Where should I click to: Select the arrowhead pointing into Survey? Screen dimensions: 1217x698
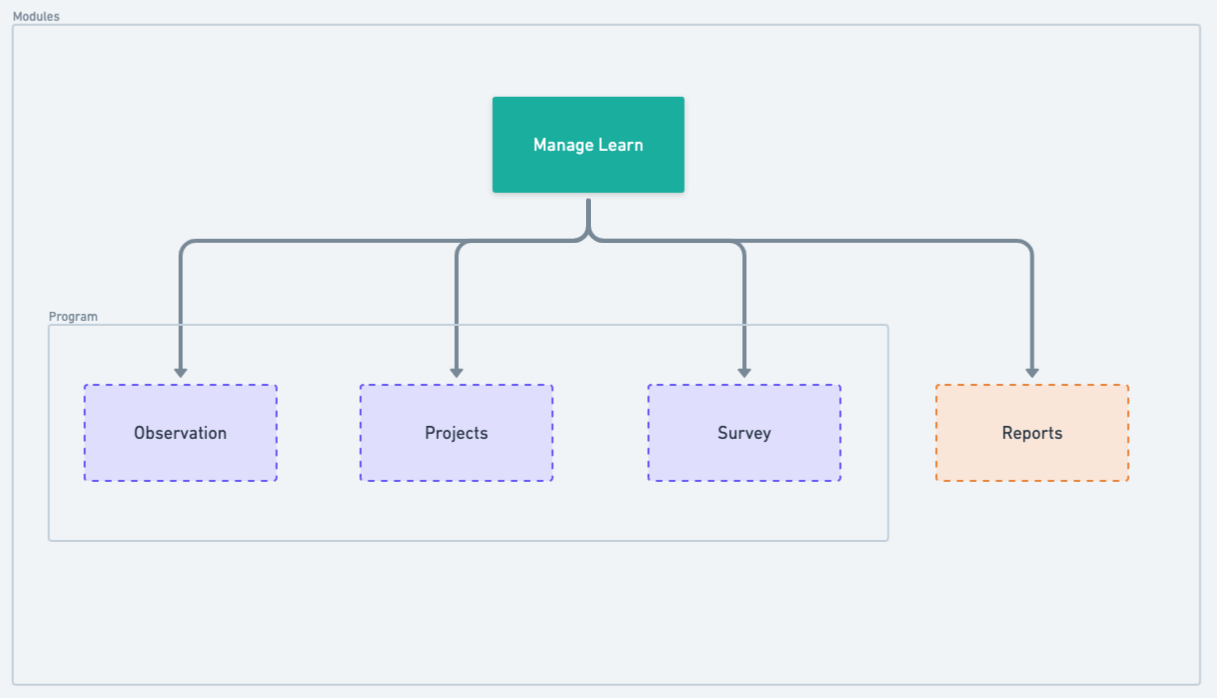pos(744,373)
